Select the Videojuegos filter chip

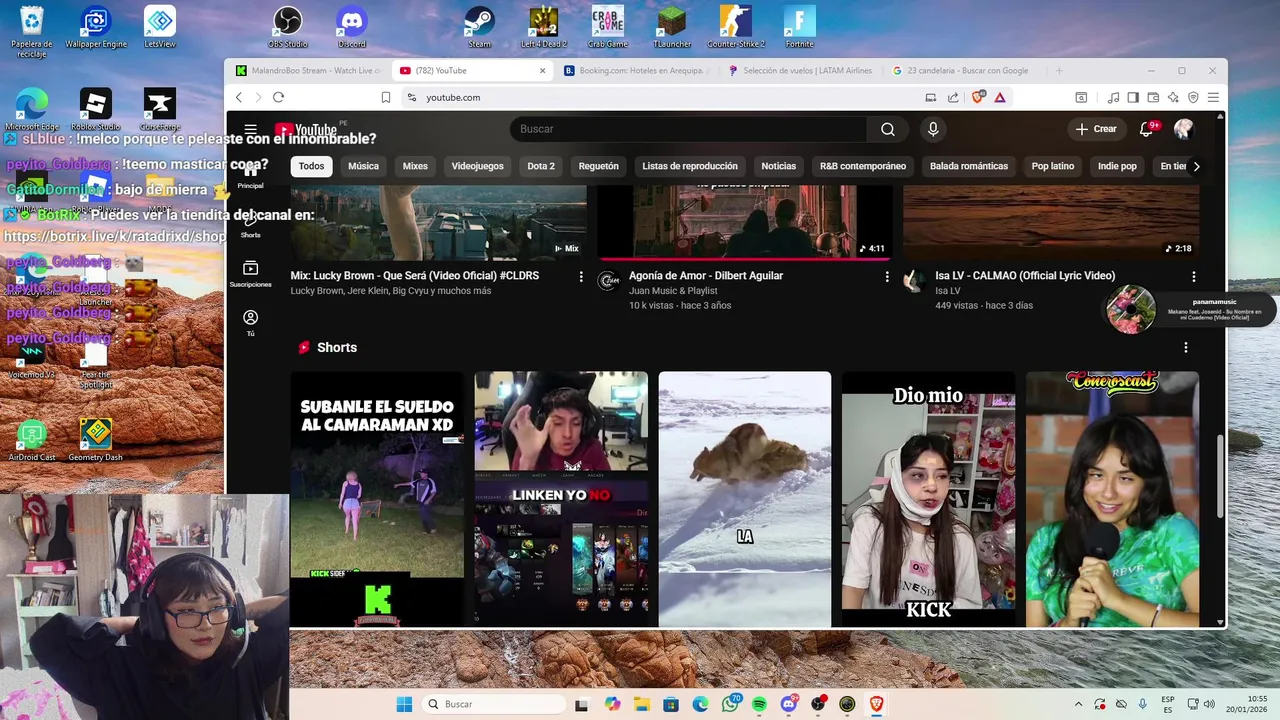pos(477,166)
